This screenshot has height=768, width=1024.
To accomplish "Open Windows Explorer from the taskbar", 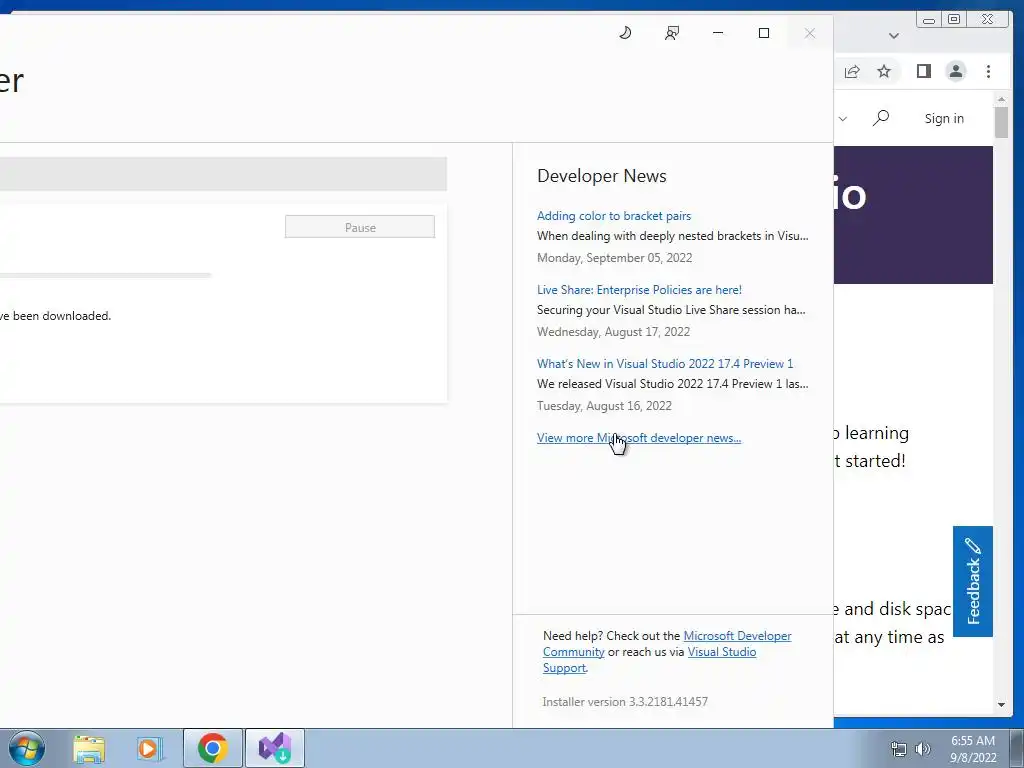I will click(x=89, y=748).
